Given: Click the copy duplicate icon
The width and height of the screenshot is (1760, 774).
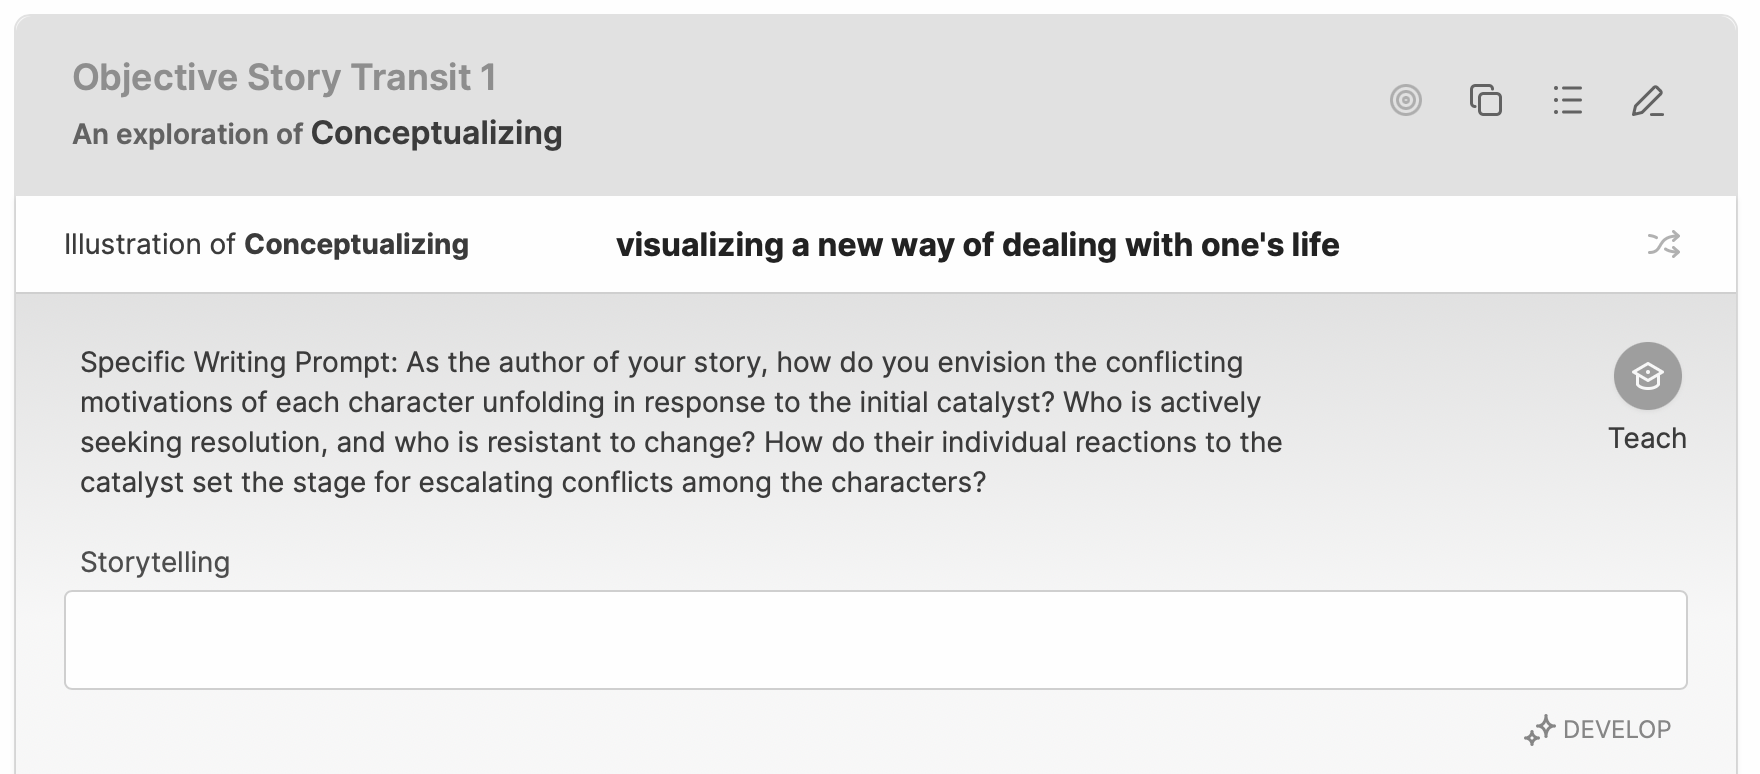Looking at the screenshot, I should click(x=1486, y=100).
